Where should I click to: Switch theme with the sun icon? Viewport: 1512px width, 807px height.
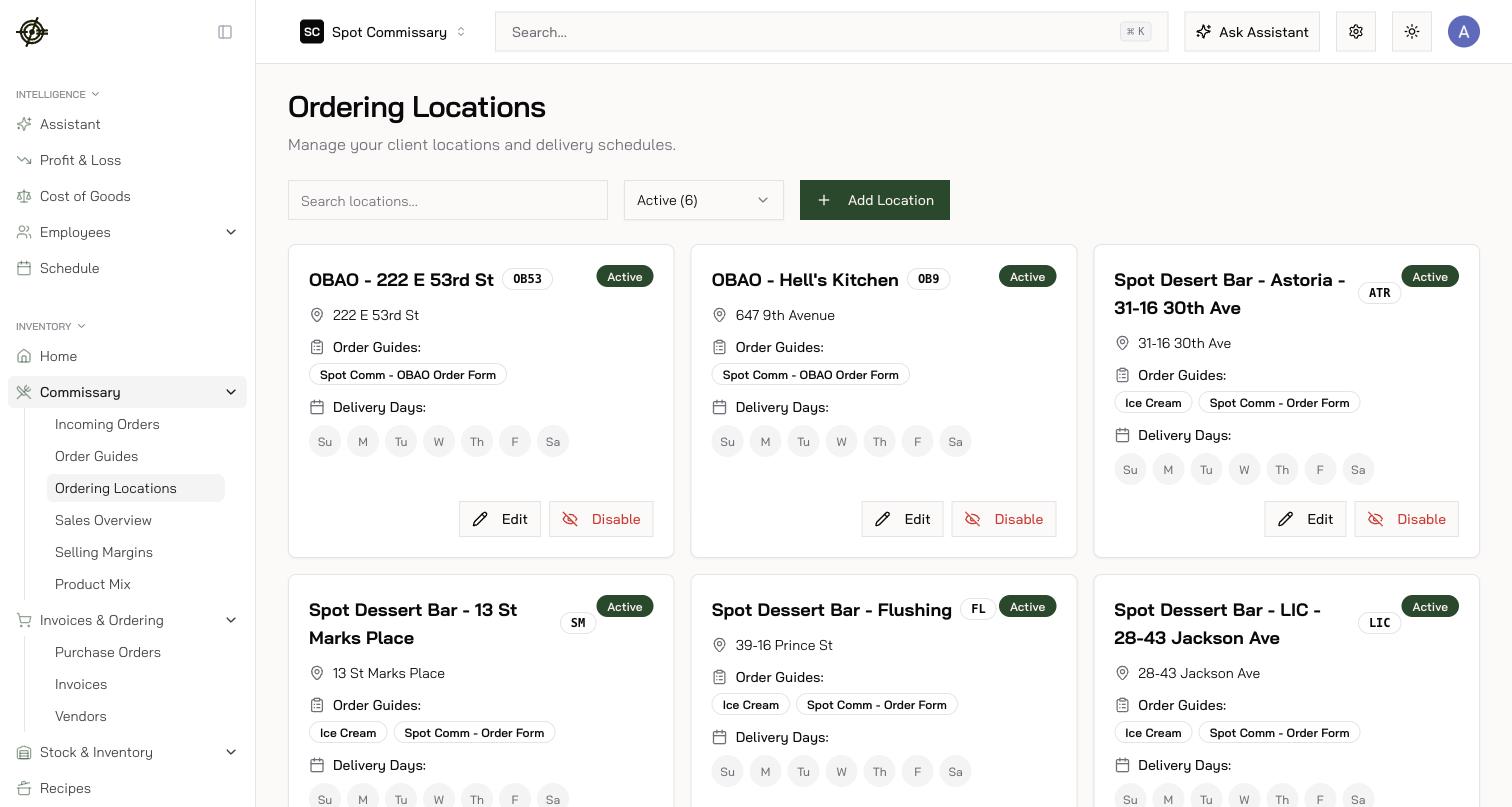pos(1412,32)
